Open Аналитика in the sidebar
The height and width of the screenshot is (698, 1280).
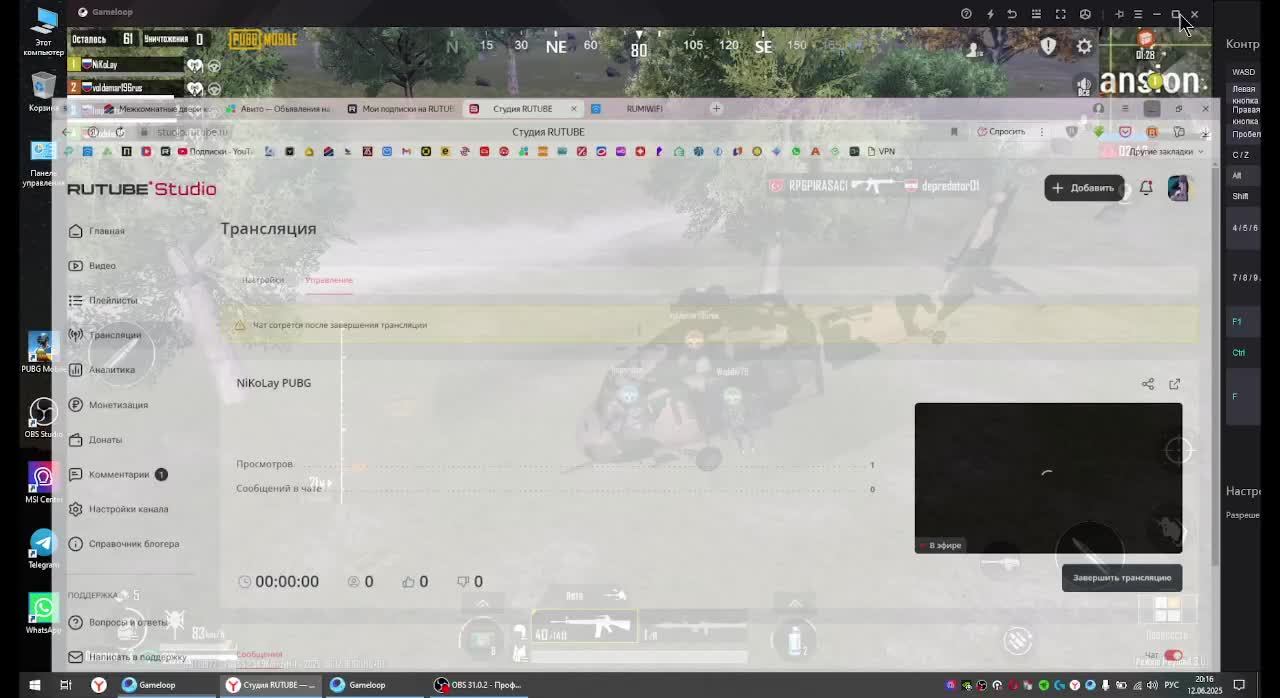click(102, 370)
